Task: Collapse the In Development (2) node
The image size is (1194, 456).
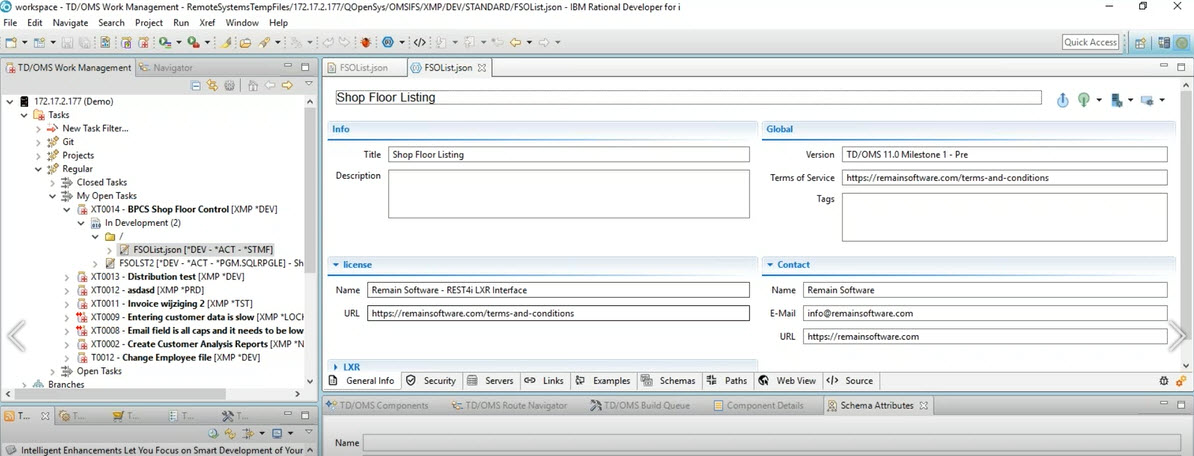Action: point(81,223)
